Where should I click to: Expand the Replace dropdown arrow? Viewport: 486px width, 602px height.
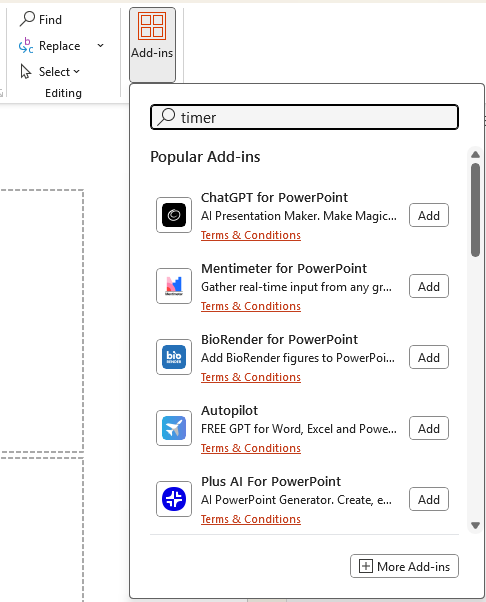[101, 46]
